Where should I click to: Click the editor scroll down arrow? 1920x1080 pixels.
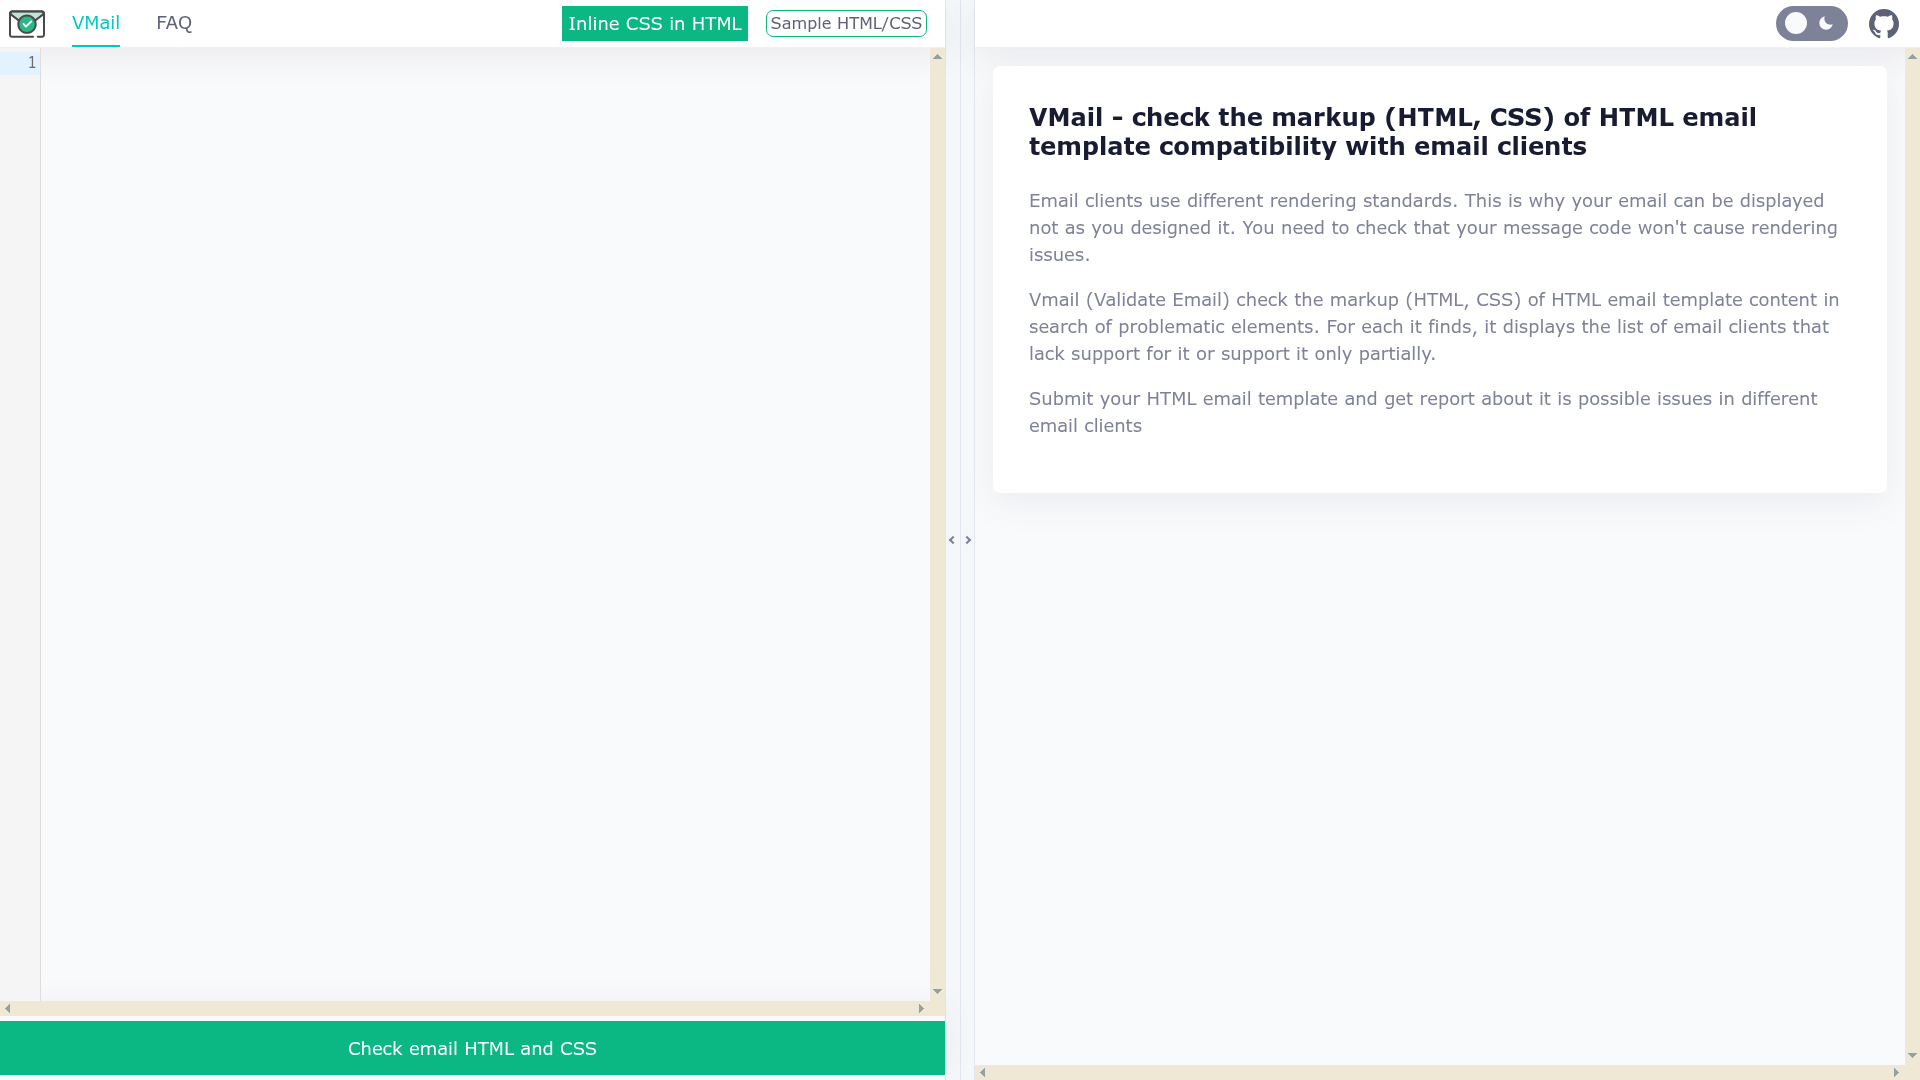937,992
